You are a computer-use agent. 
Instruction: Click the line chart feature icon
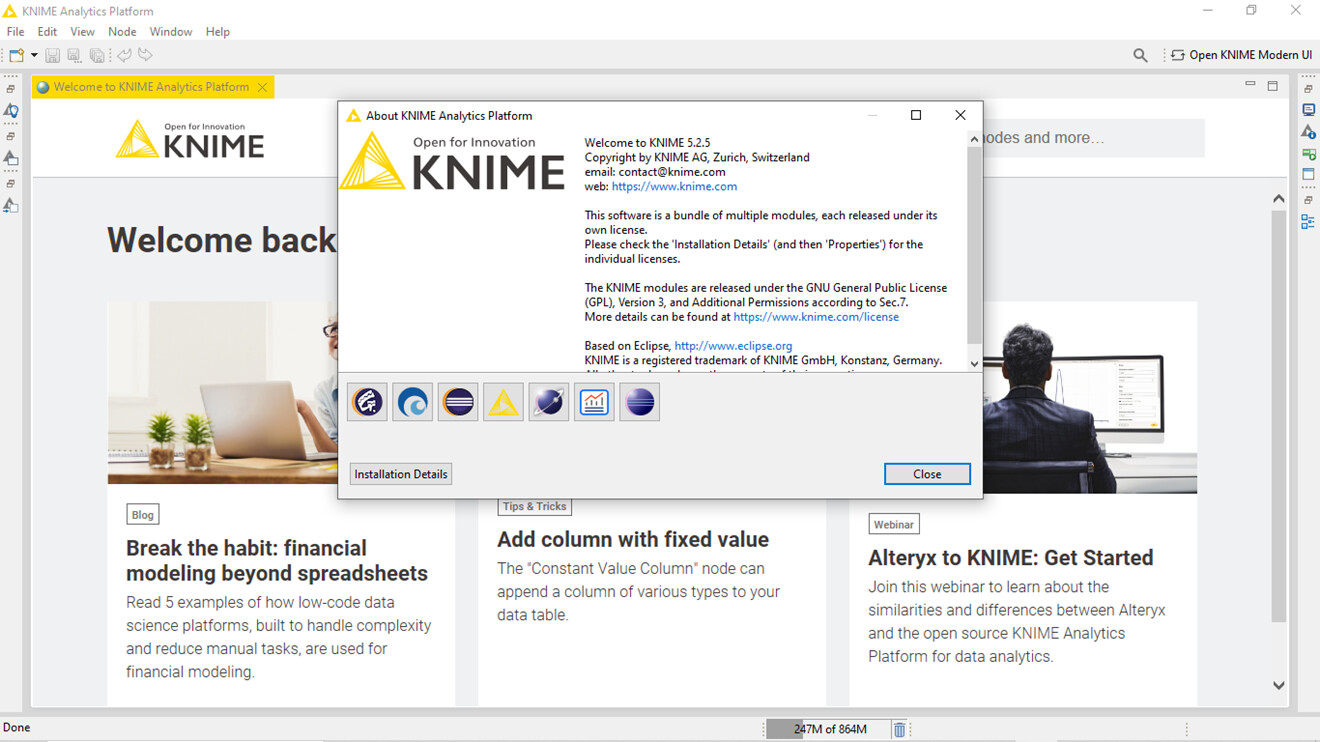pos(594,402)
